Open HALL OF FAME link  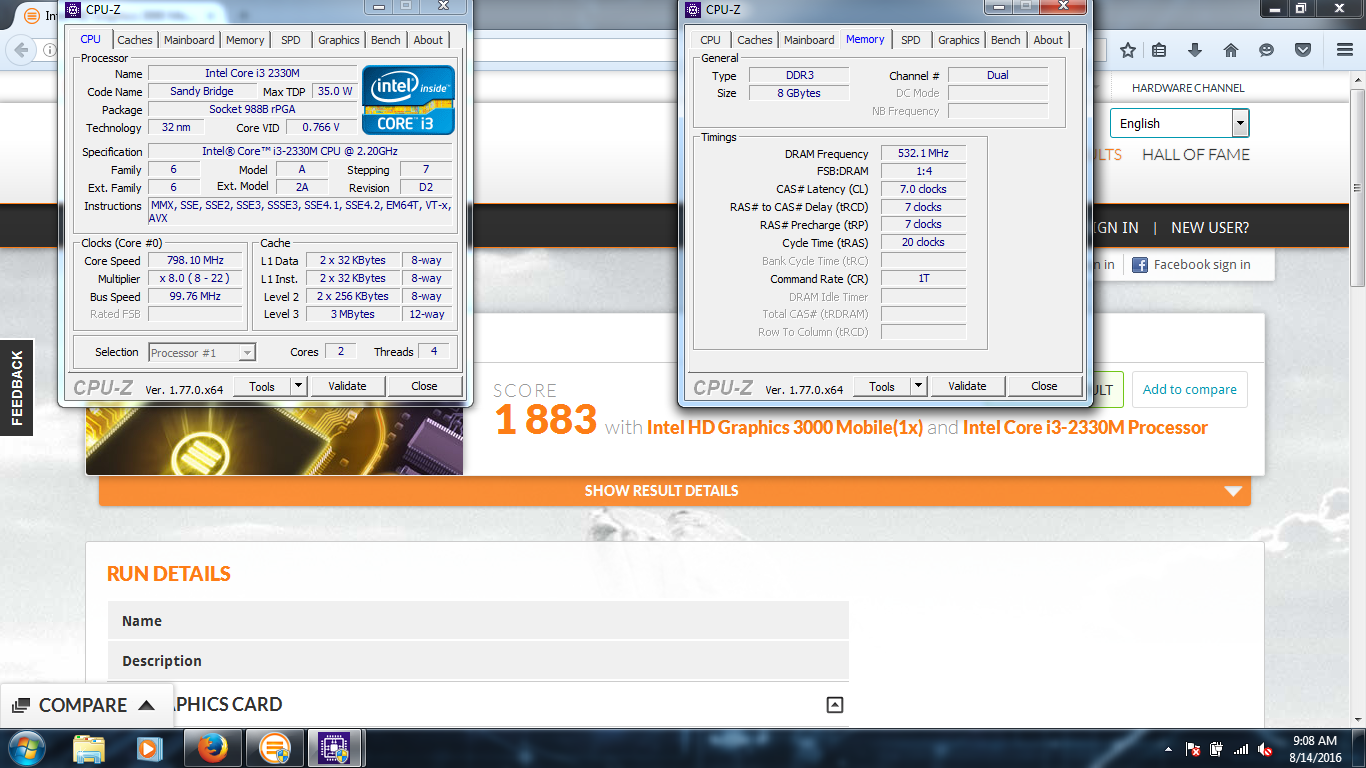[x=1196, y=154]
